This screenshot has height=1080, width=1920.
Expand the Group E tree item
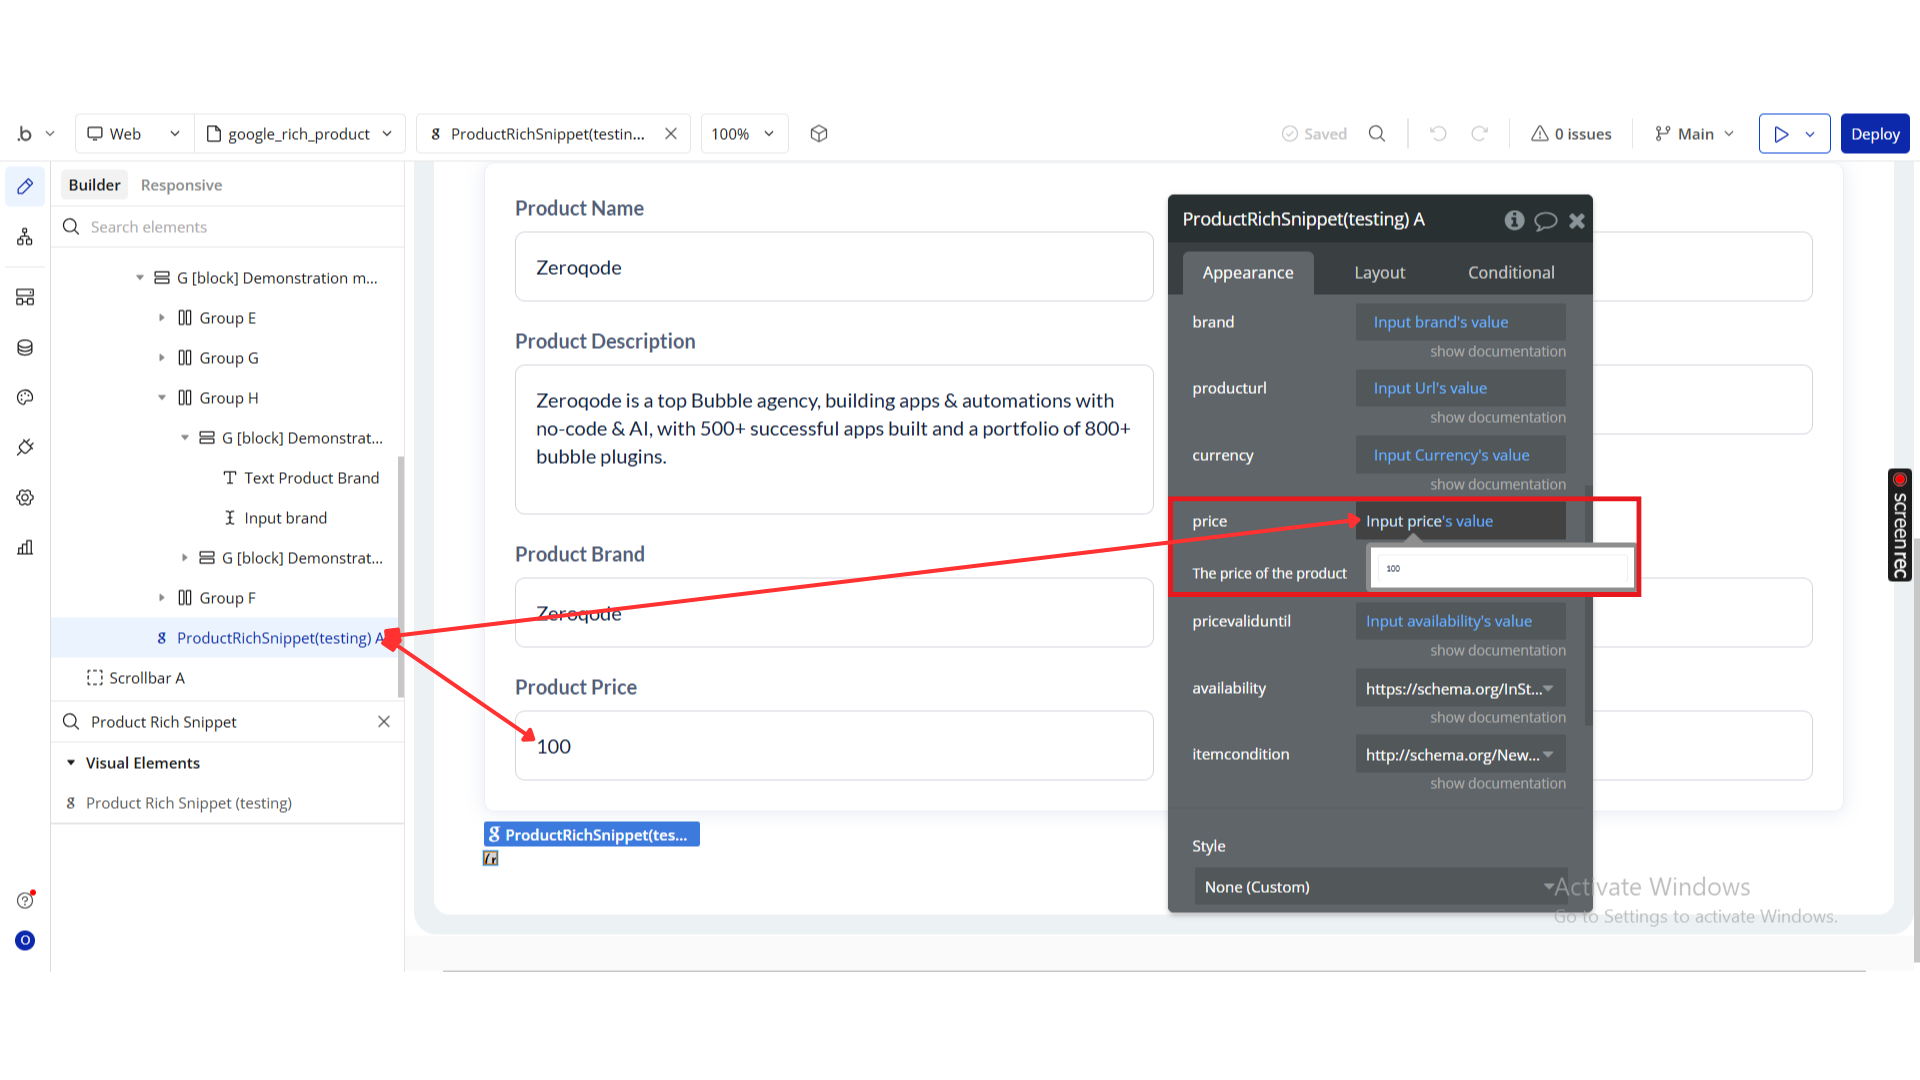[162, 318]
